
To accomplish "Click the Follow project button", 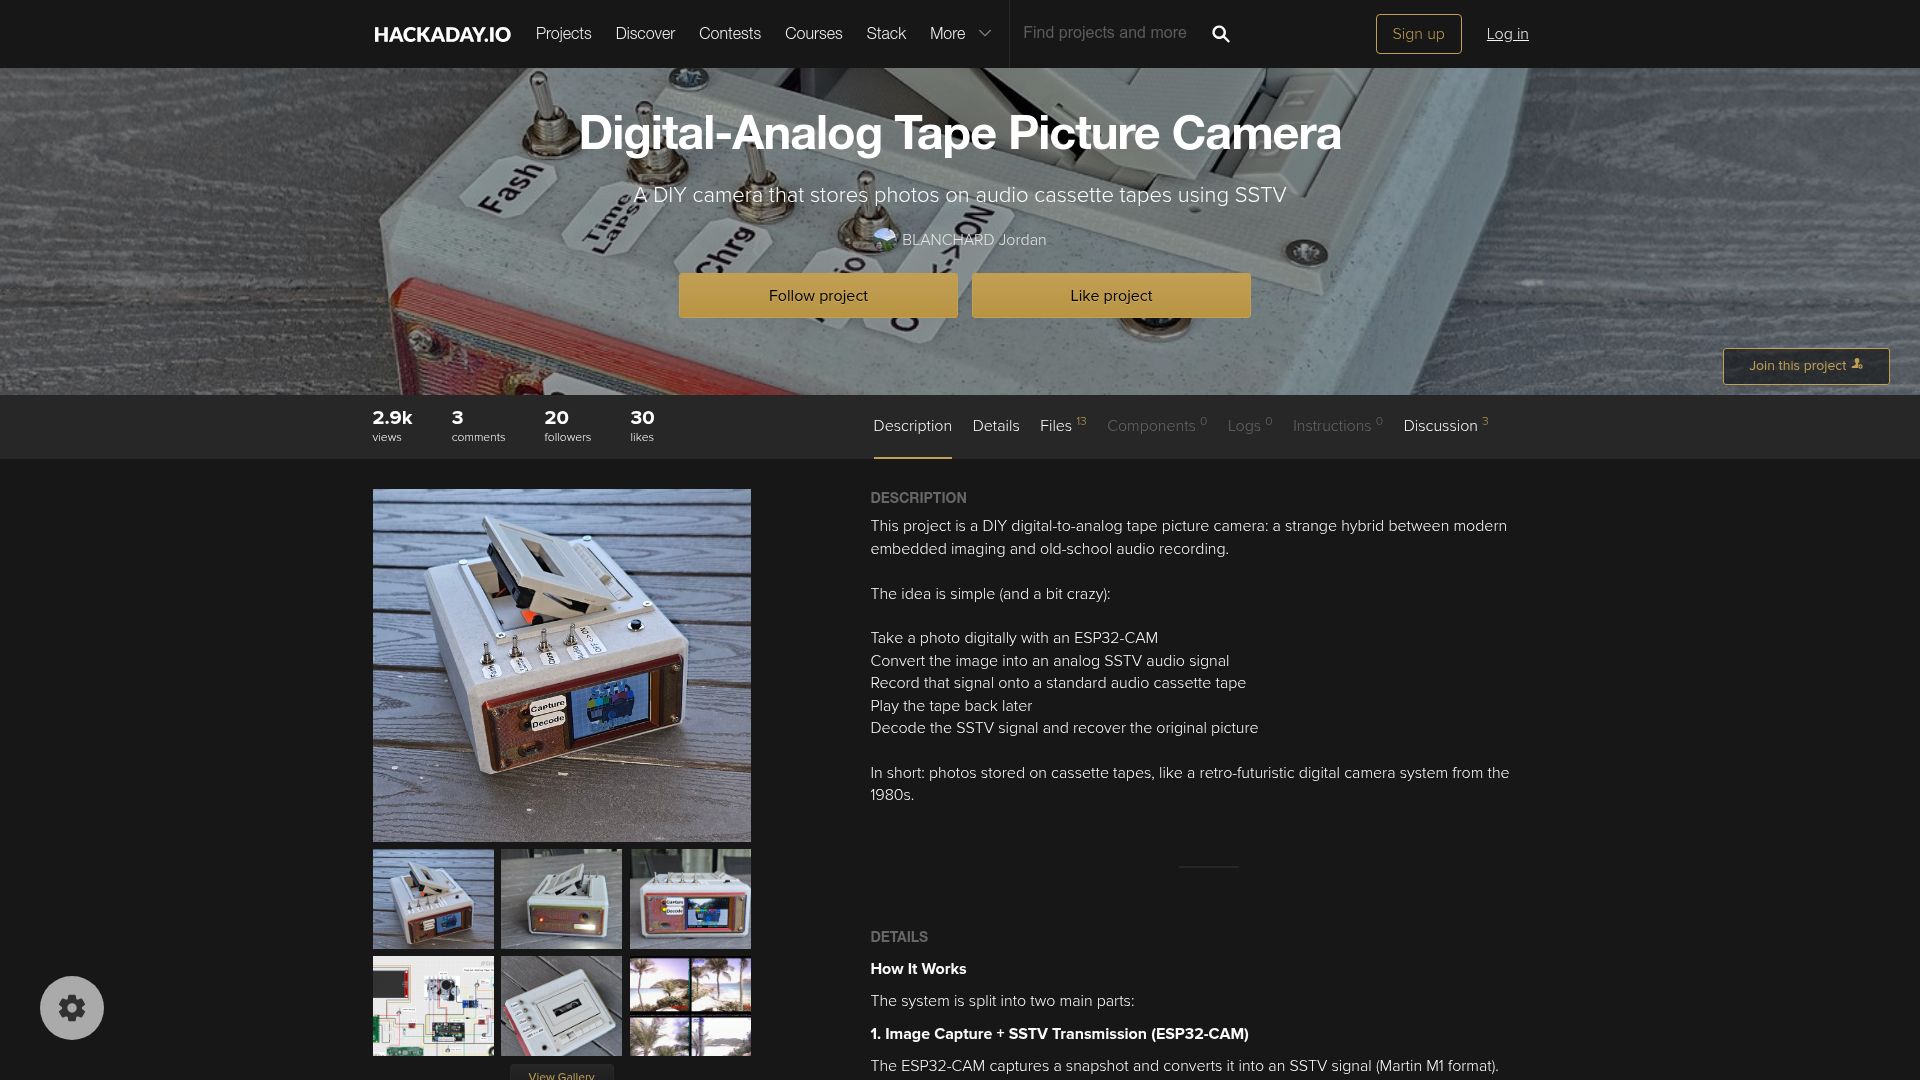I will tap(818, 296).
